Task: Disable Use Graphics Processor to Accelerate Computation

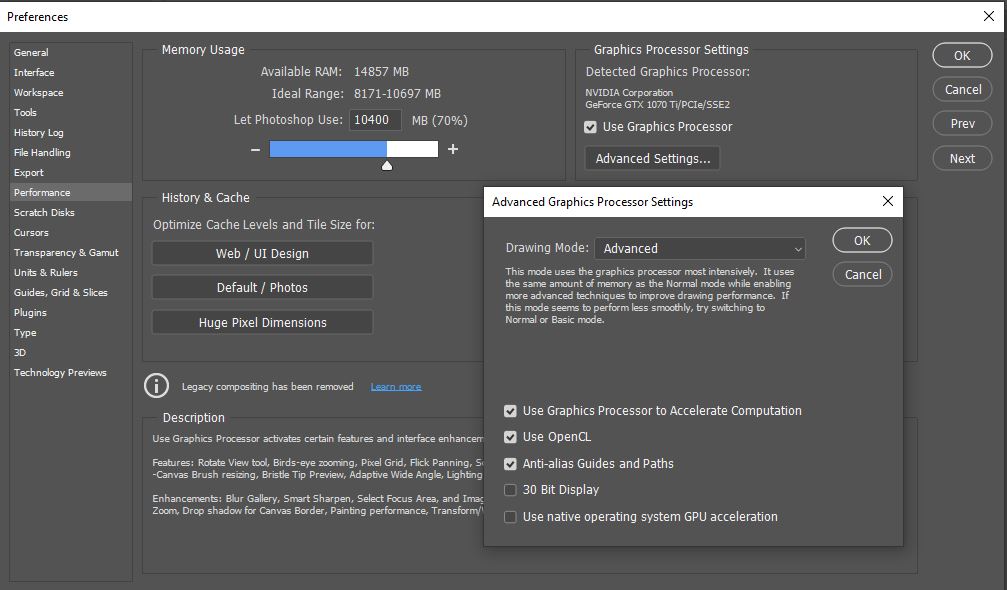Action: [x=510, y=411]
